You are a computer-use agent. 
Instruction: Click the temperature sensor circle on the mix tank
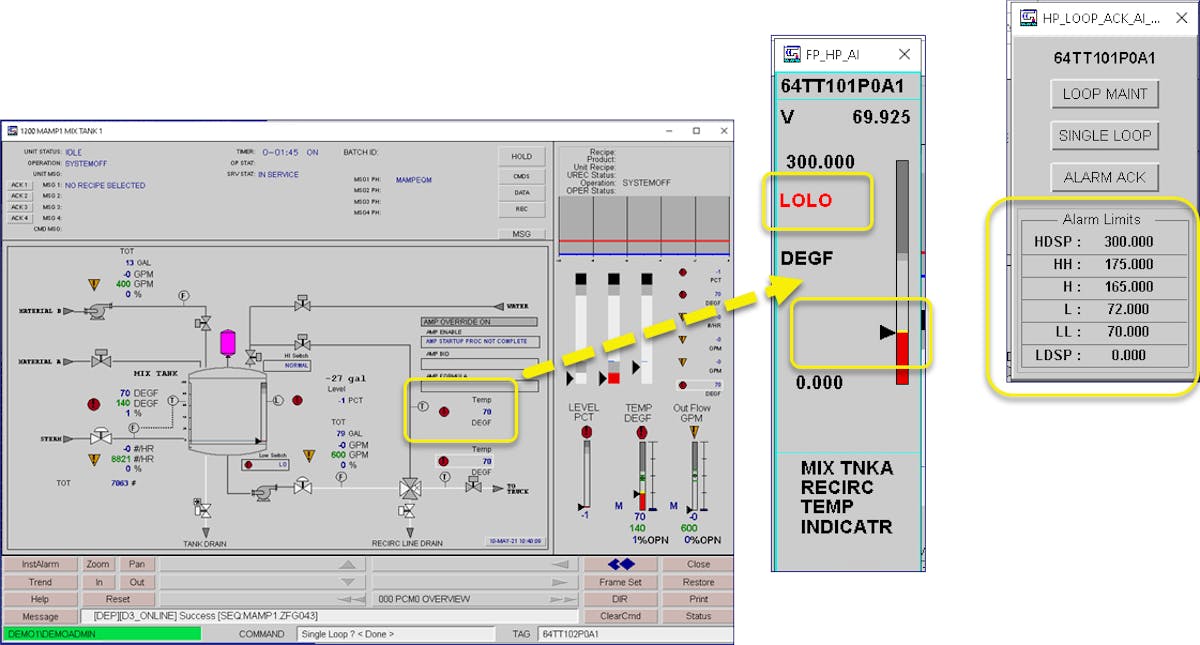click(173, 401)
